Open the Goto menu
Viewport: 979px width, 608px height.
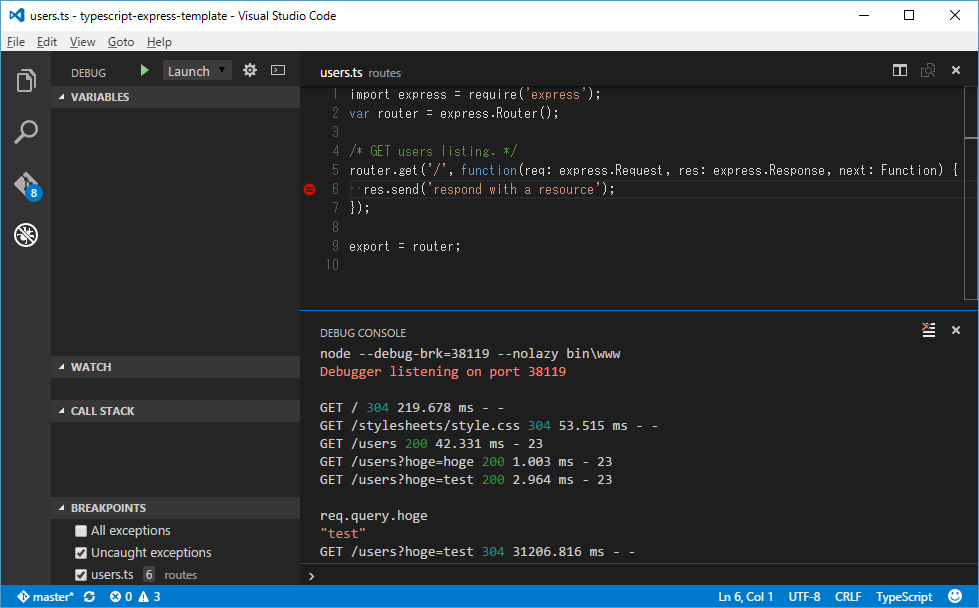(x=121, y=42)
